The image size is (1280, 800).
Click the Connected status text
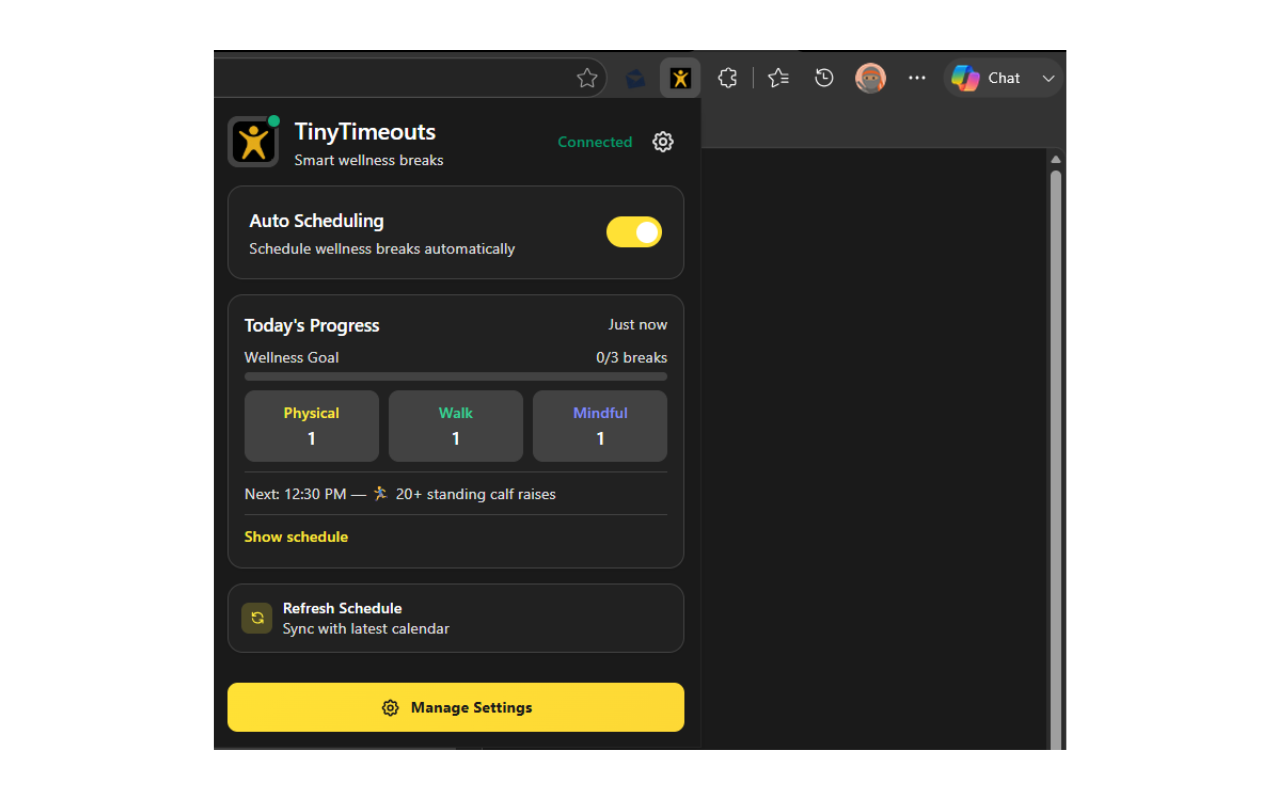(595, 142)
